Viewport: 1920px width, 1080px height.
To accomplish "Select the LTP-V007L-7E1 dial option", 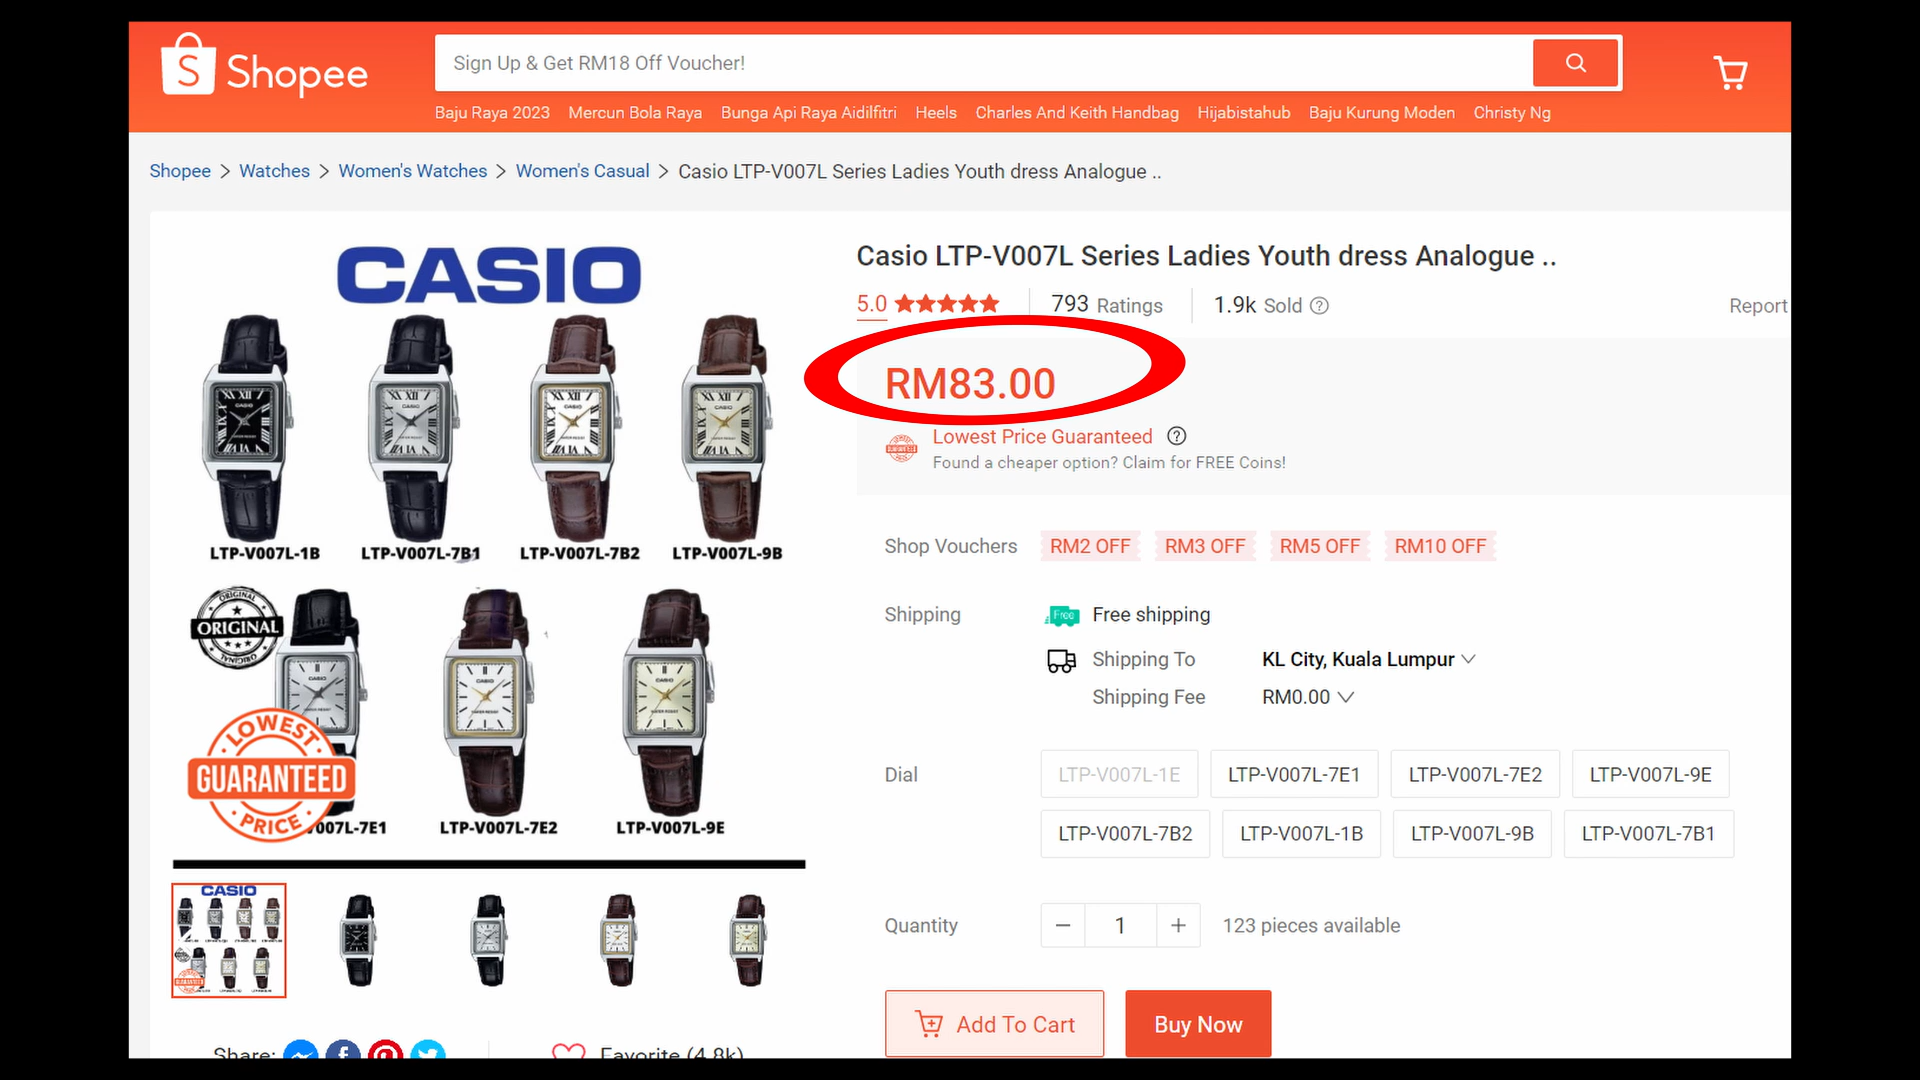I will (x=1294, y=774).
